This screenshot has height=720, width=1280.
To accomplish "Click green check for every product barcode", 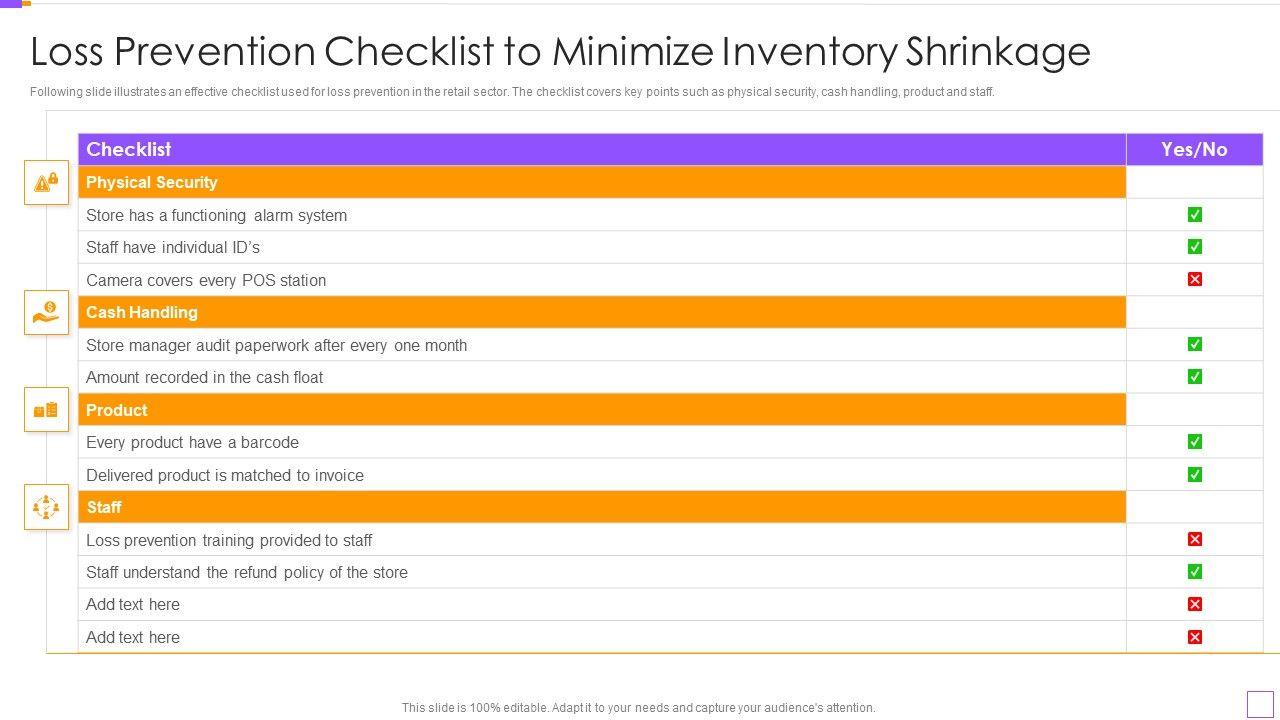I will 1194,442.
